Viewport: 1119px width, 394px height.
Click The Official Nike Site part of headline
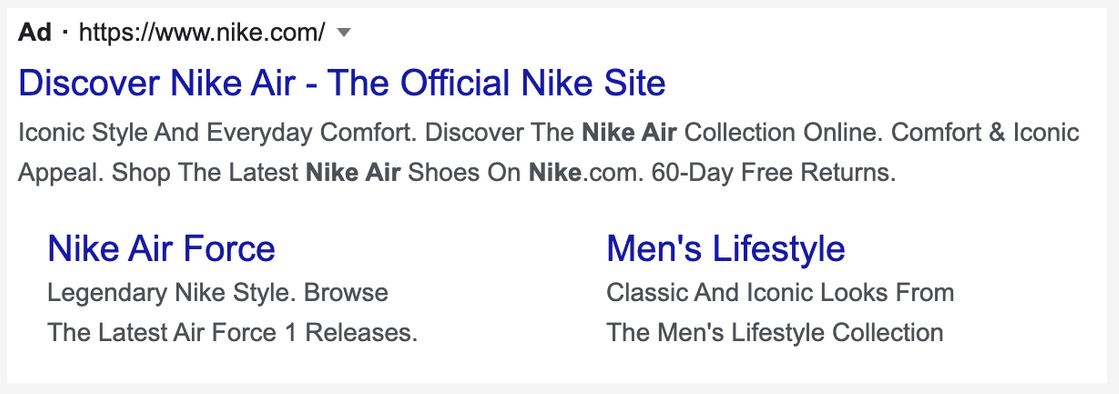point(497,84)
